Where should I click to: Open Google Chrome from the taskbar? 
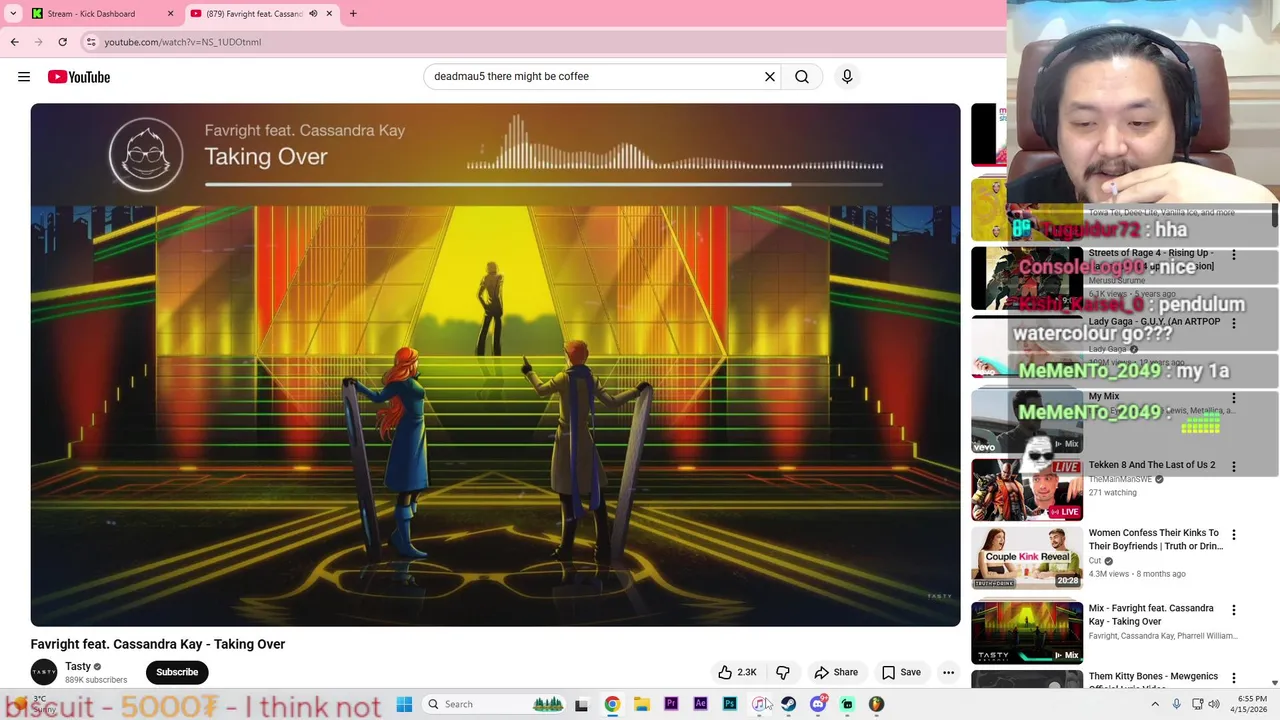[612, 704]
